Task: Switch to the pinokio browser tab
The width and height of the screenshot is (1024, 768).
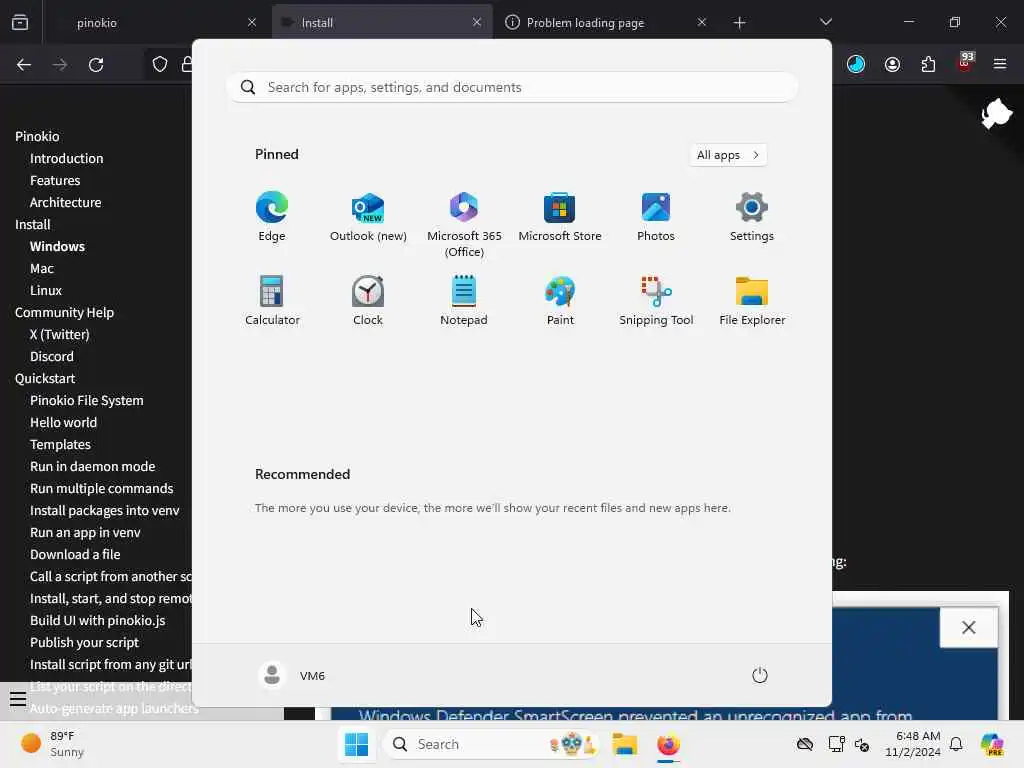Action: click(157, 22)
